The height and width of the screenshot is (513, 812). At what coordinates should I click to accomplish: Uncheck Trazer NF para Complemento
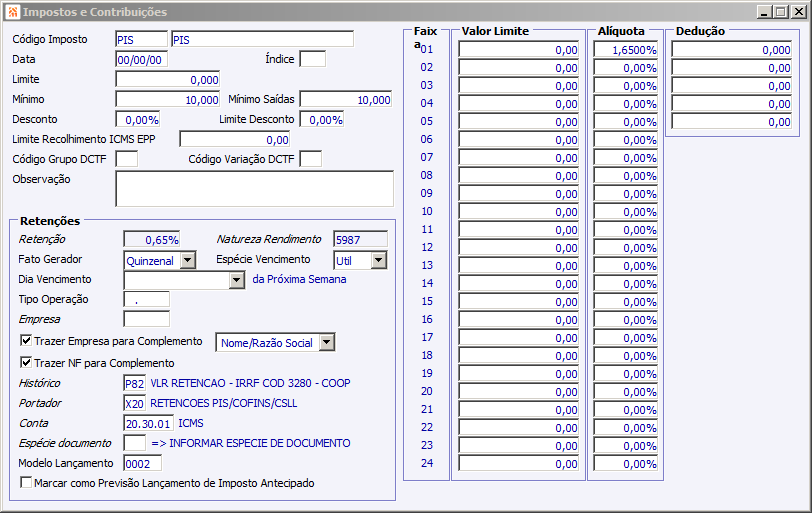26,362
